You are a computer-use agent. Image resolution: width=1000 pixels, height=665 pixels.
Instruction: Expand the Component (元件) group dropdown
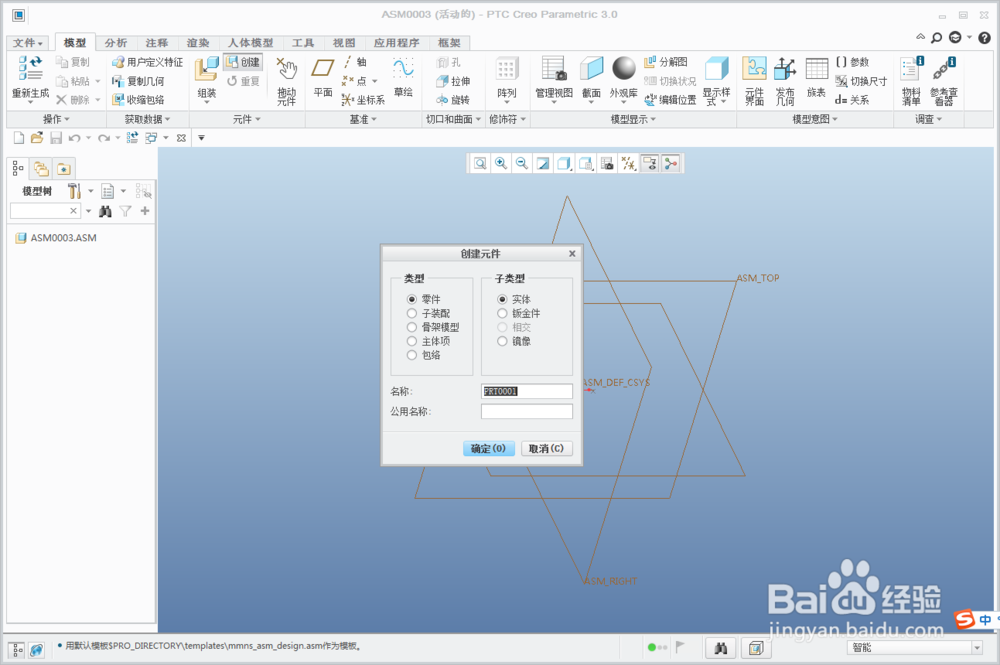point(247,119)
